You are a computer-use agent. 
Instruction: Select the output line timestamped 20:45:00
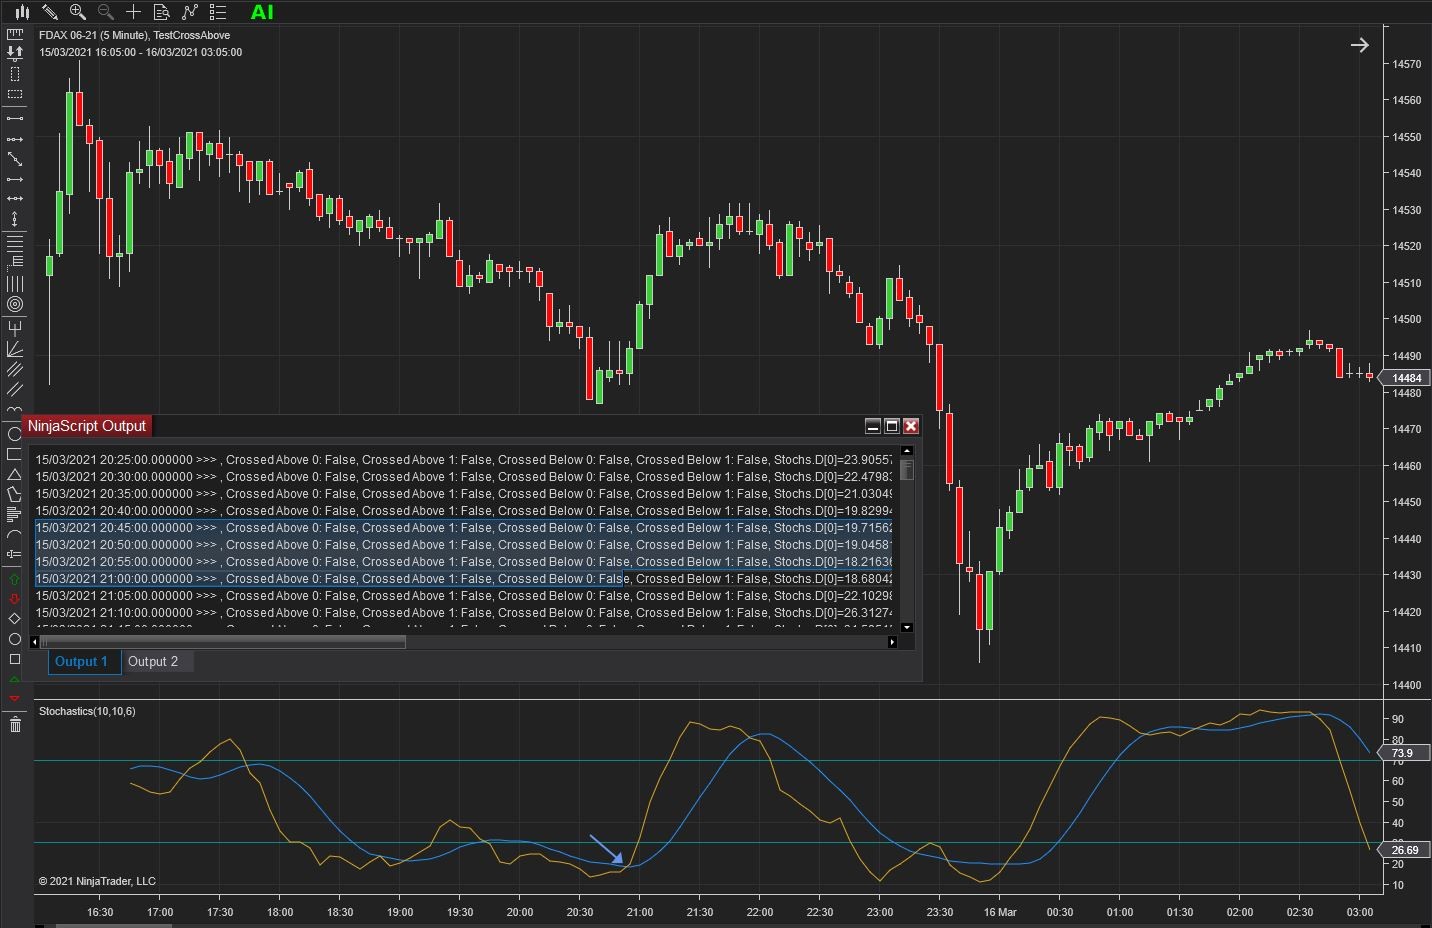464,528
